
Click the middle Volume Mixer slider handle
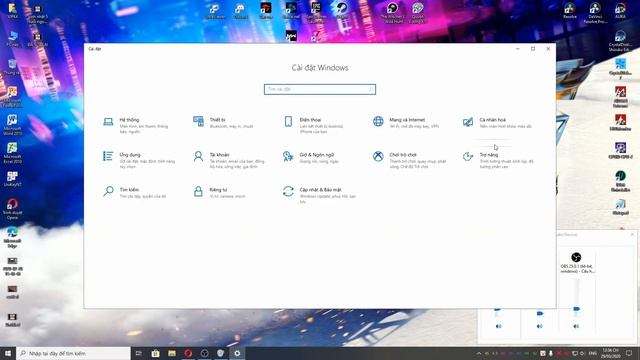[540, 313]
